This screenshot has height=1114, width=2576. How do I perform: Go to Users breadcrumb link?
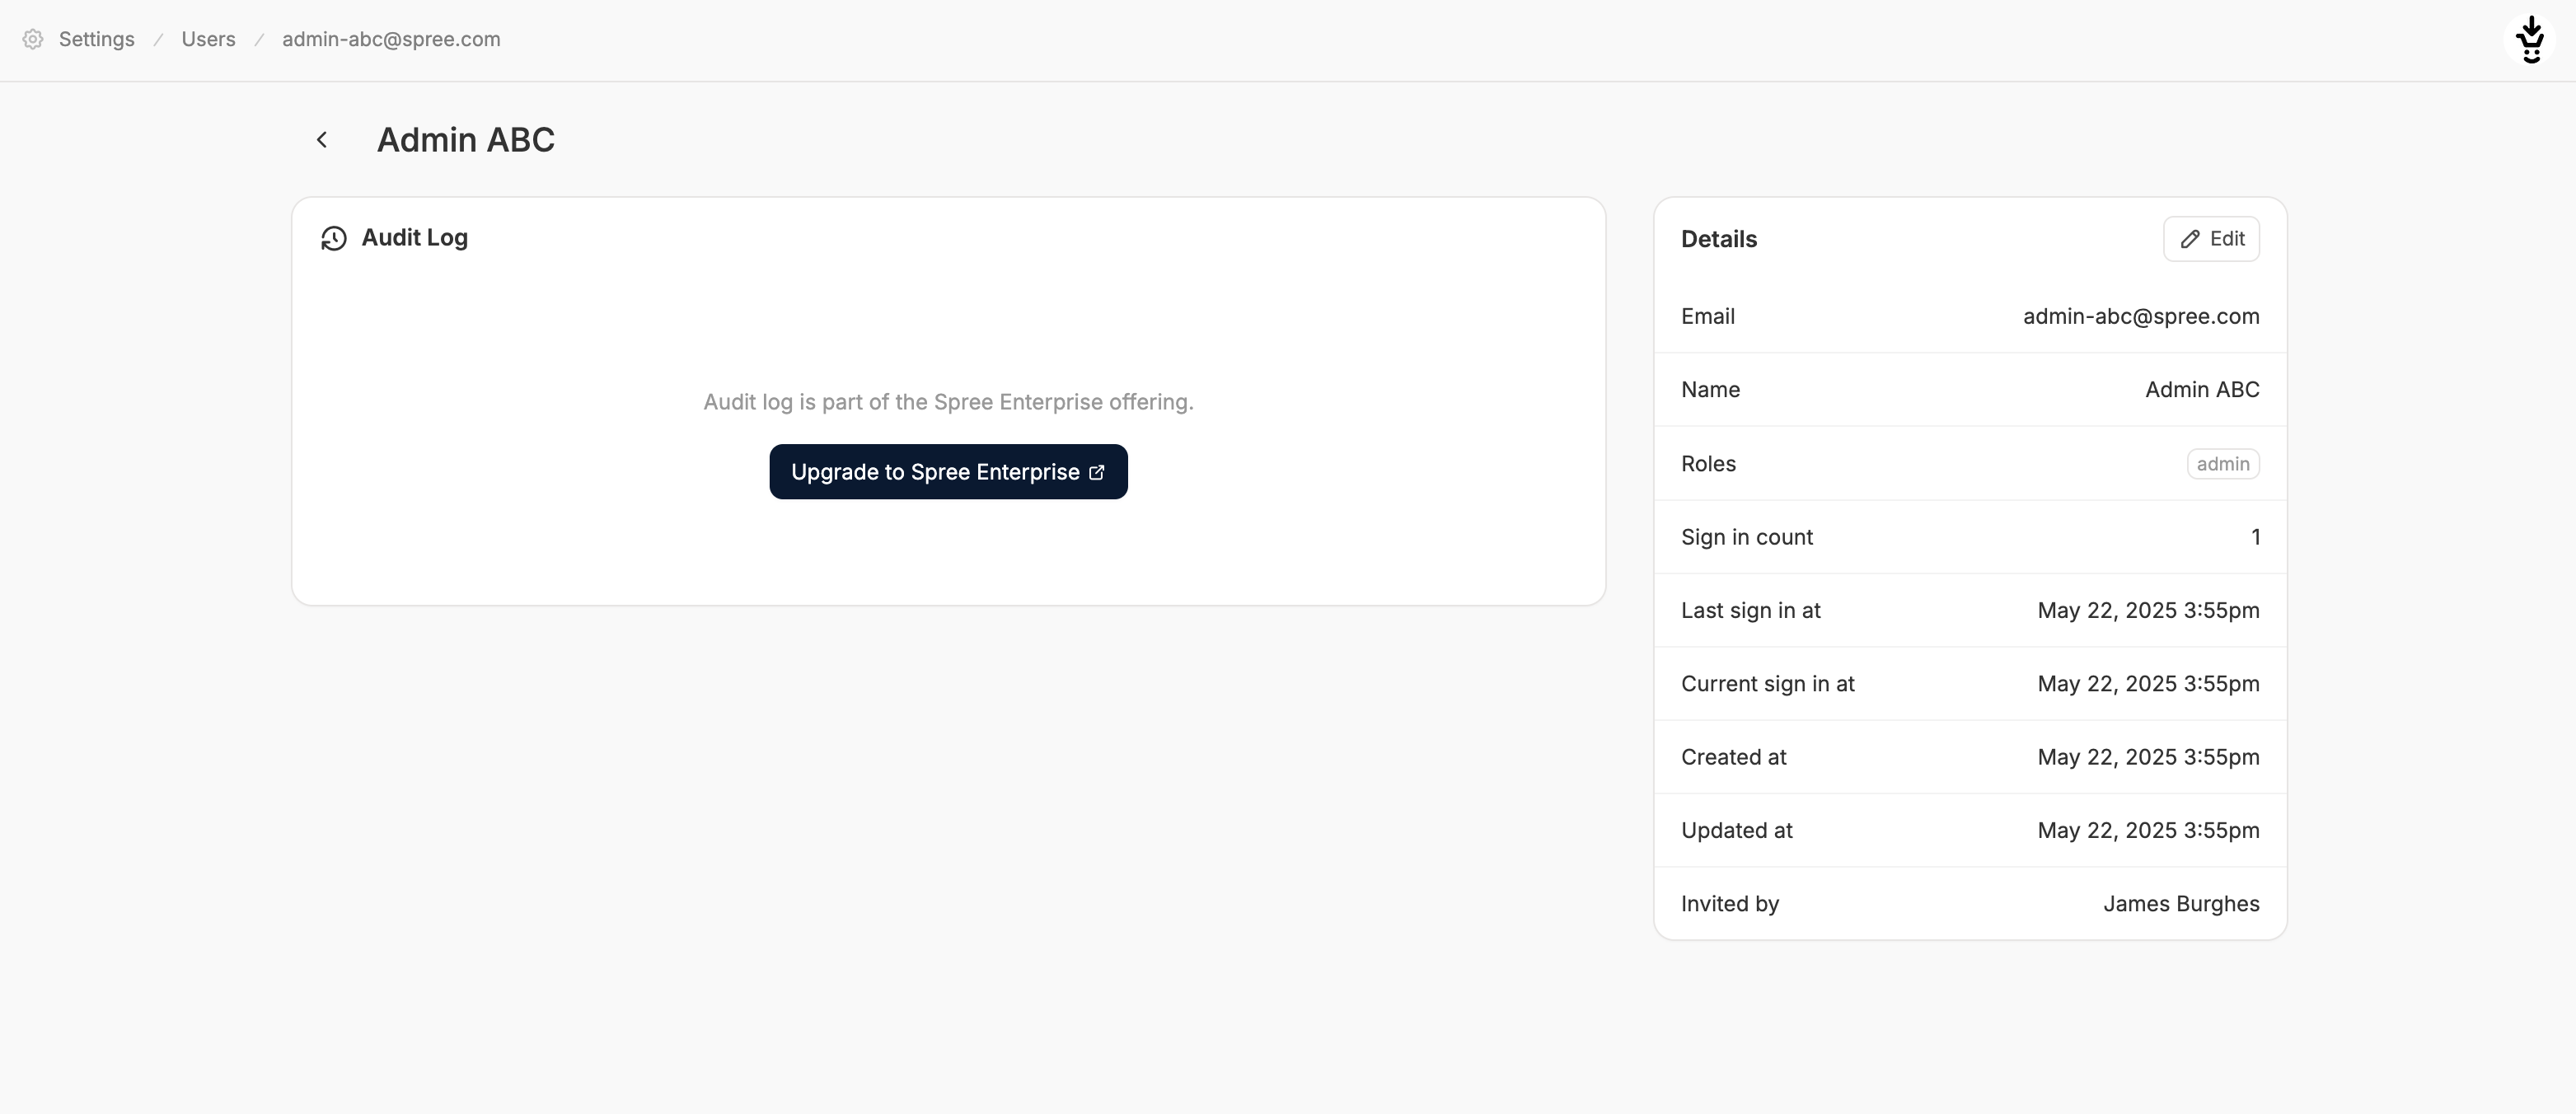(208, 39)
